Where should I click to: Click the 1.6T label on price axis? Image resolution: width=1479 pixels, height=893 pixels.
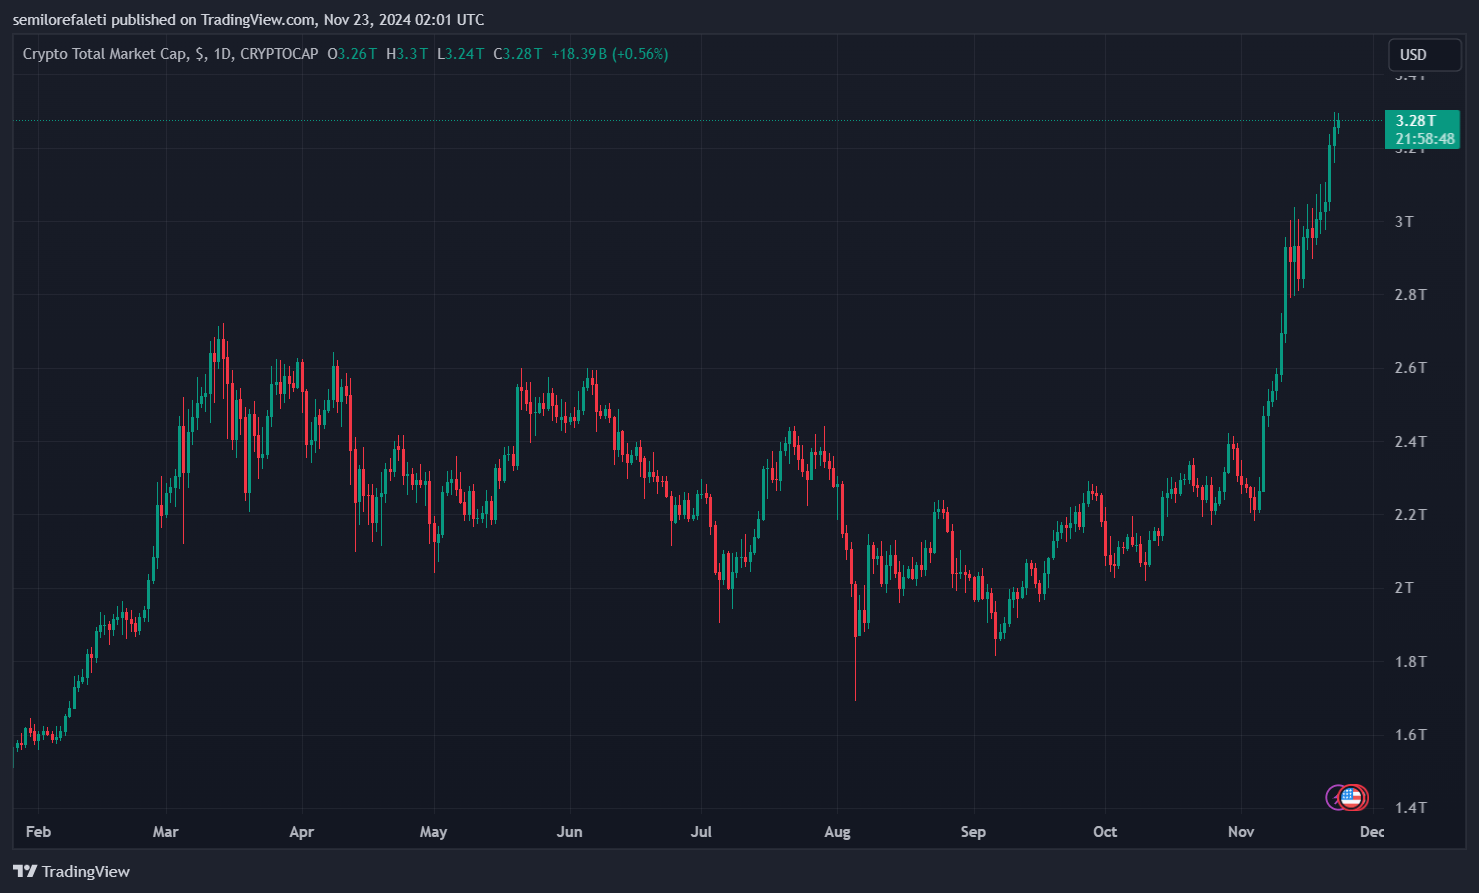click(x=1411, y=735)
